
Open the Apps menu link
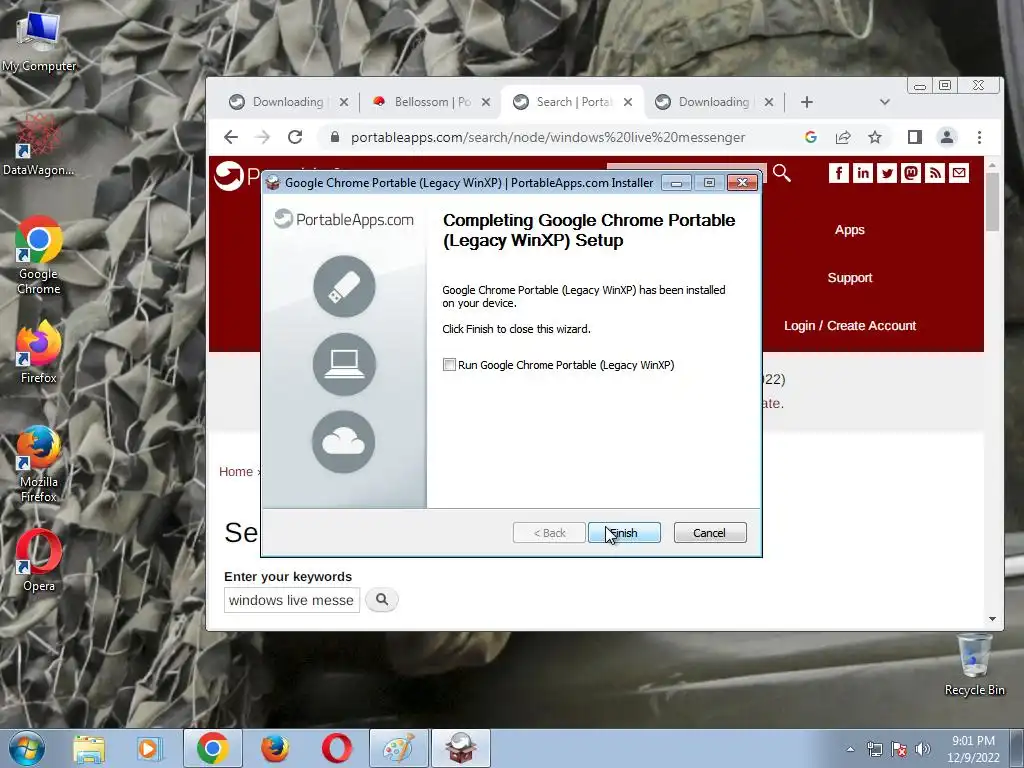click(850, 230)
